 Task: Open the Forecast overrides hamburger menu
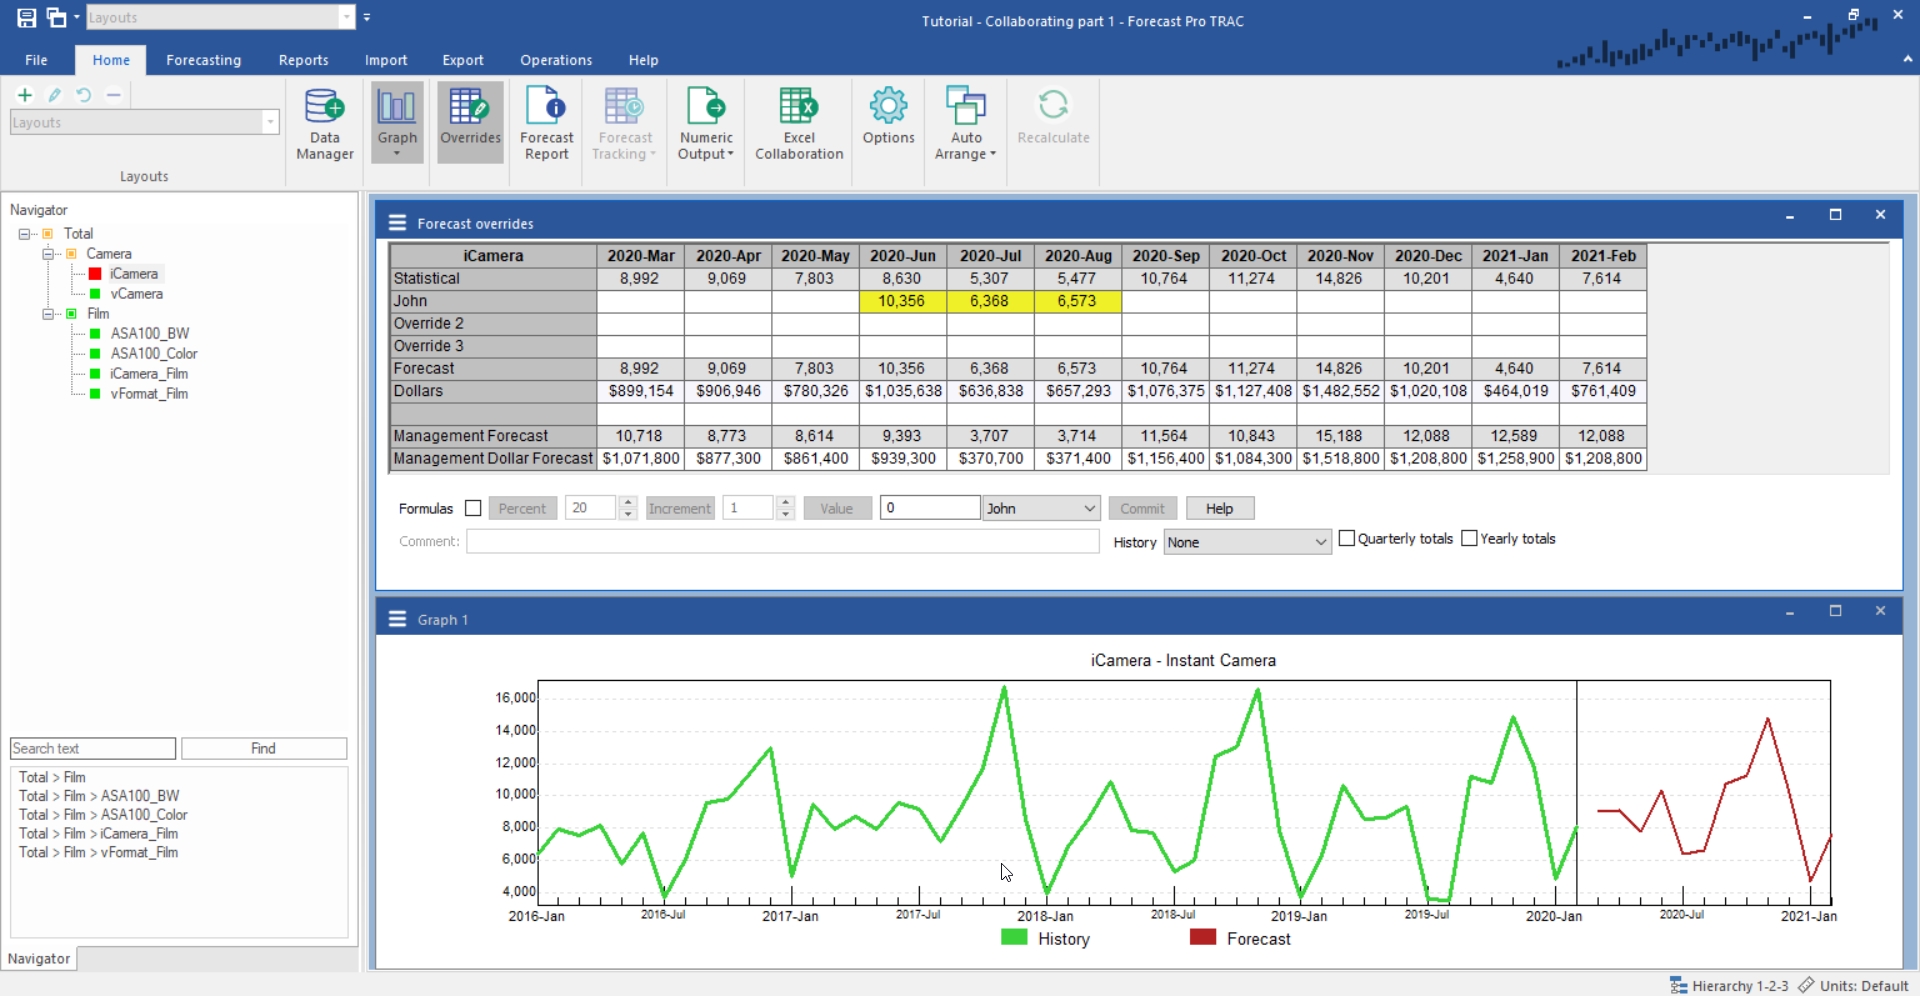[397, 223]
